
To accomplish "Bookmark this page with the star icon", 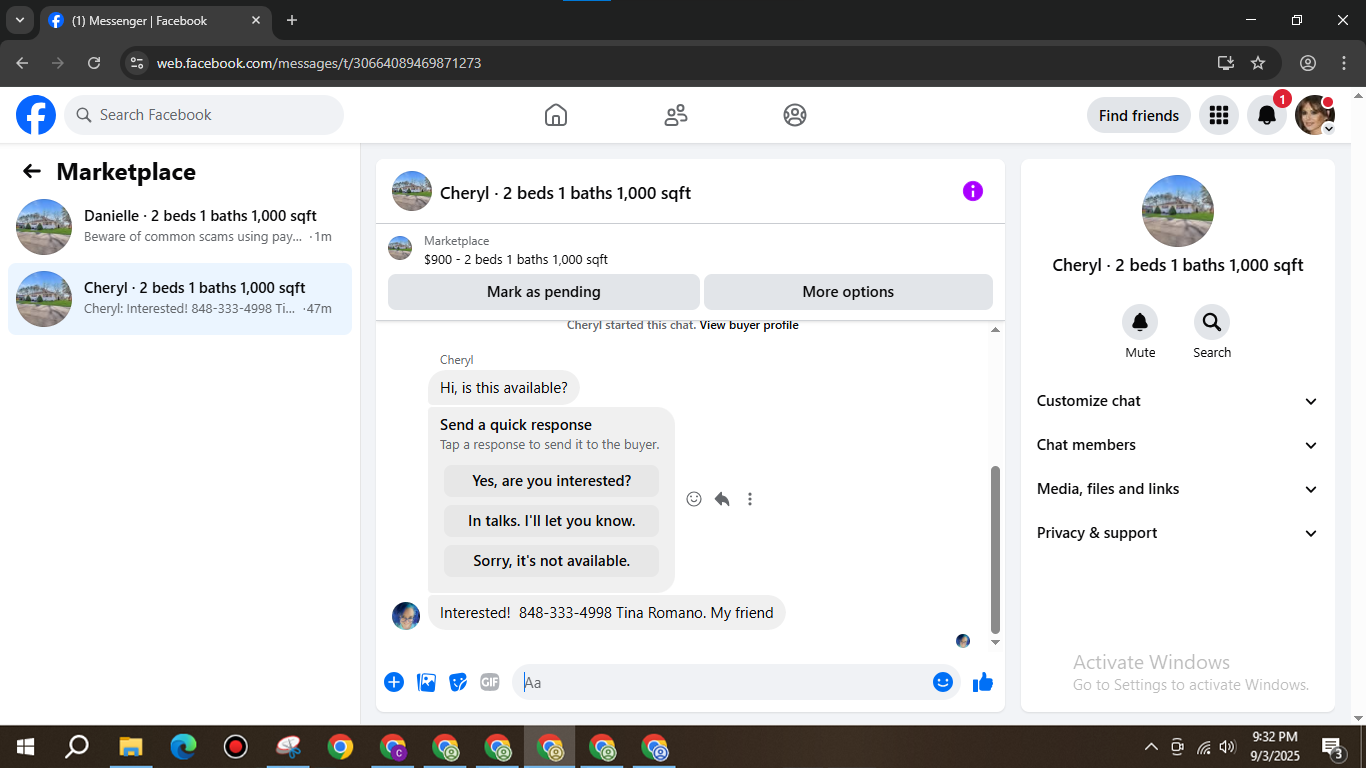I will click(x=1258, y=63).
